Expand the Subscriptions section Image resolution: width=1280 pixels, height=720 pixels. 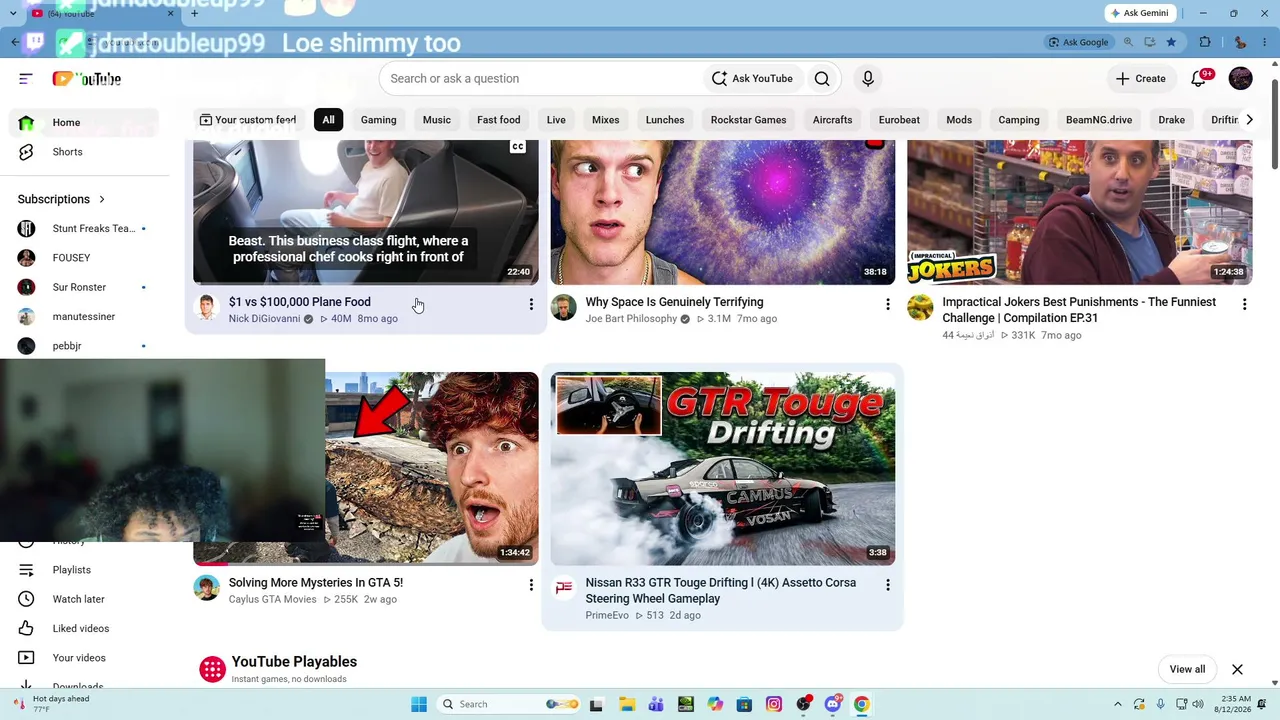[x=61, y=199]
